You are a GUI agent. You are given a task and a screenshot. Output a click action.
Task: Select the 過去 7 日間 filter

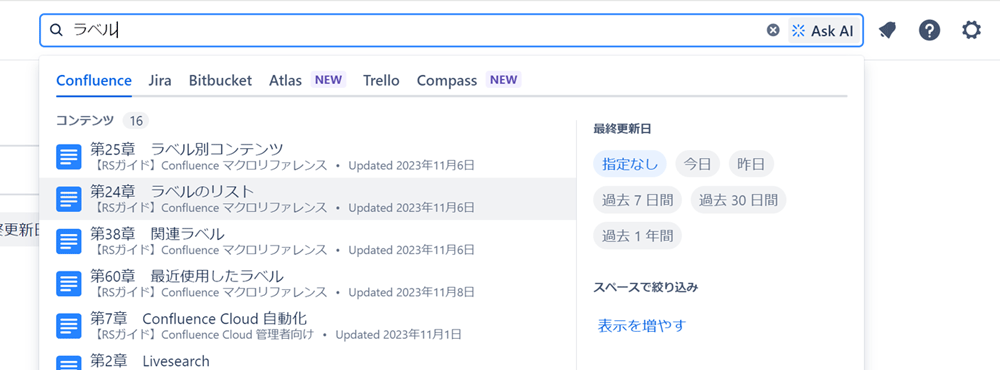pos(637,200)
